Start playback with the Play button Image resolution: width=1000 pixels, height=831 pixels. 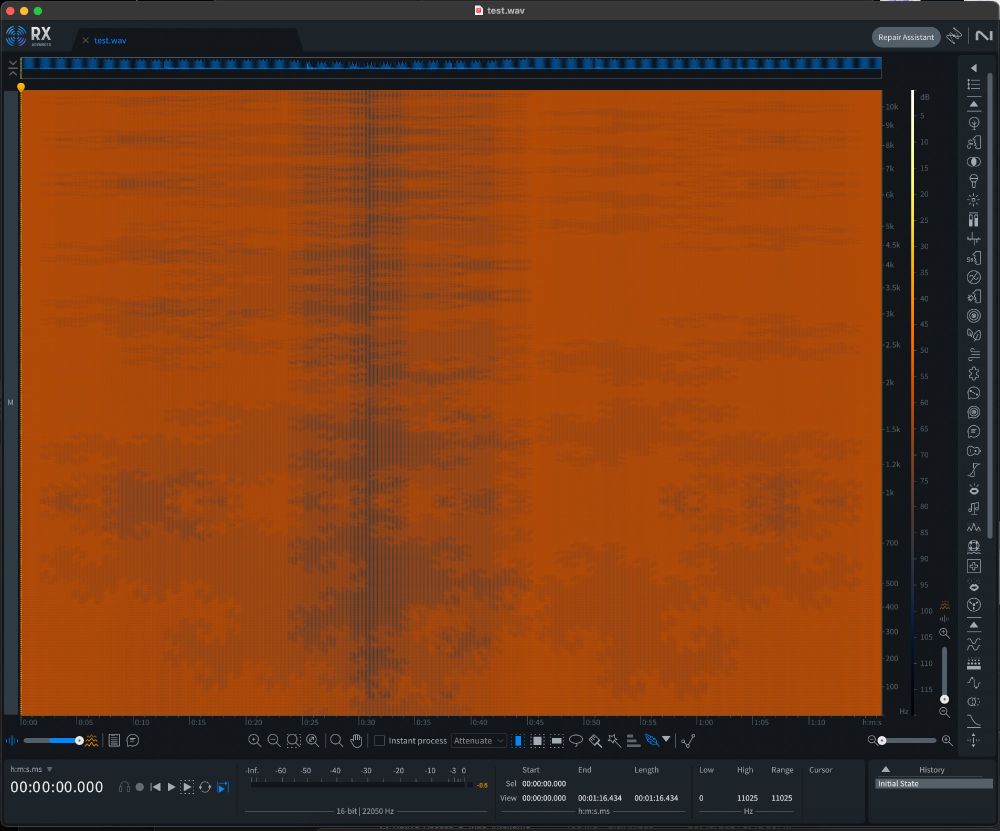pos(171,787)
